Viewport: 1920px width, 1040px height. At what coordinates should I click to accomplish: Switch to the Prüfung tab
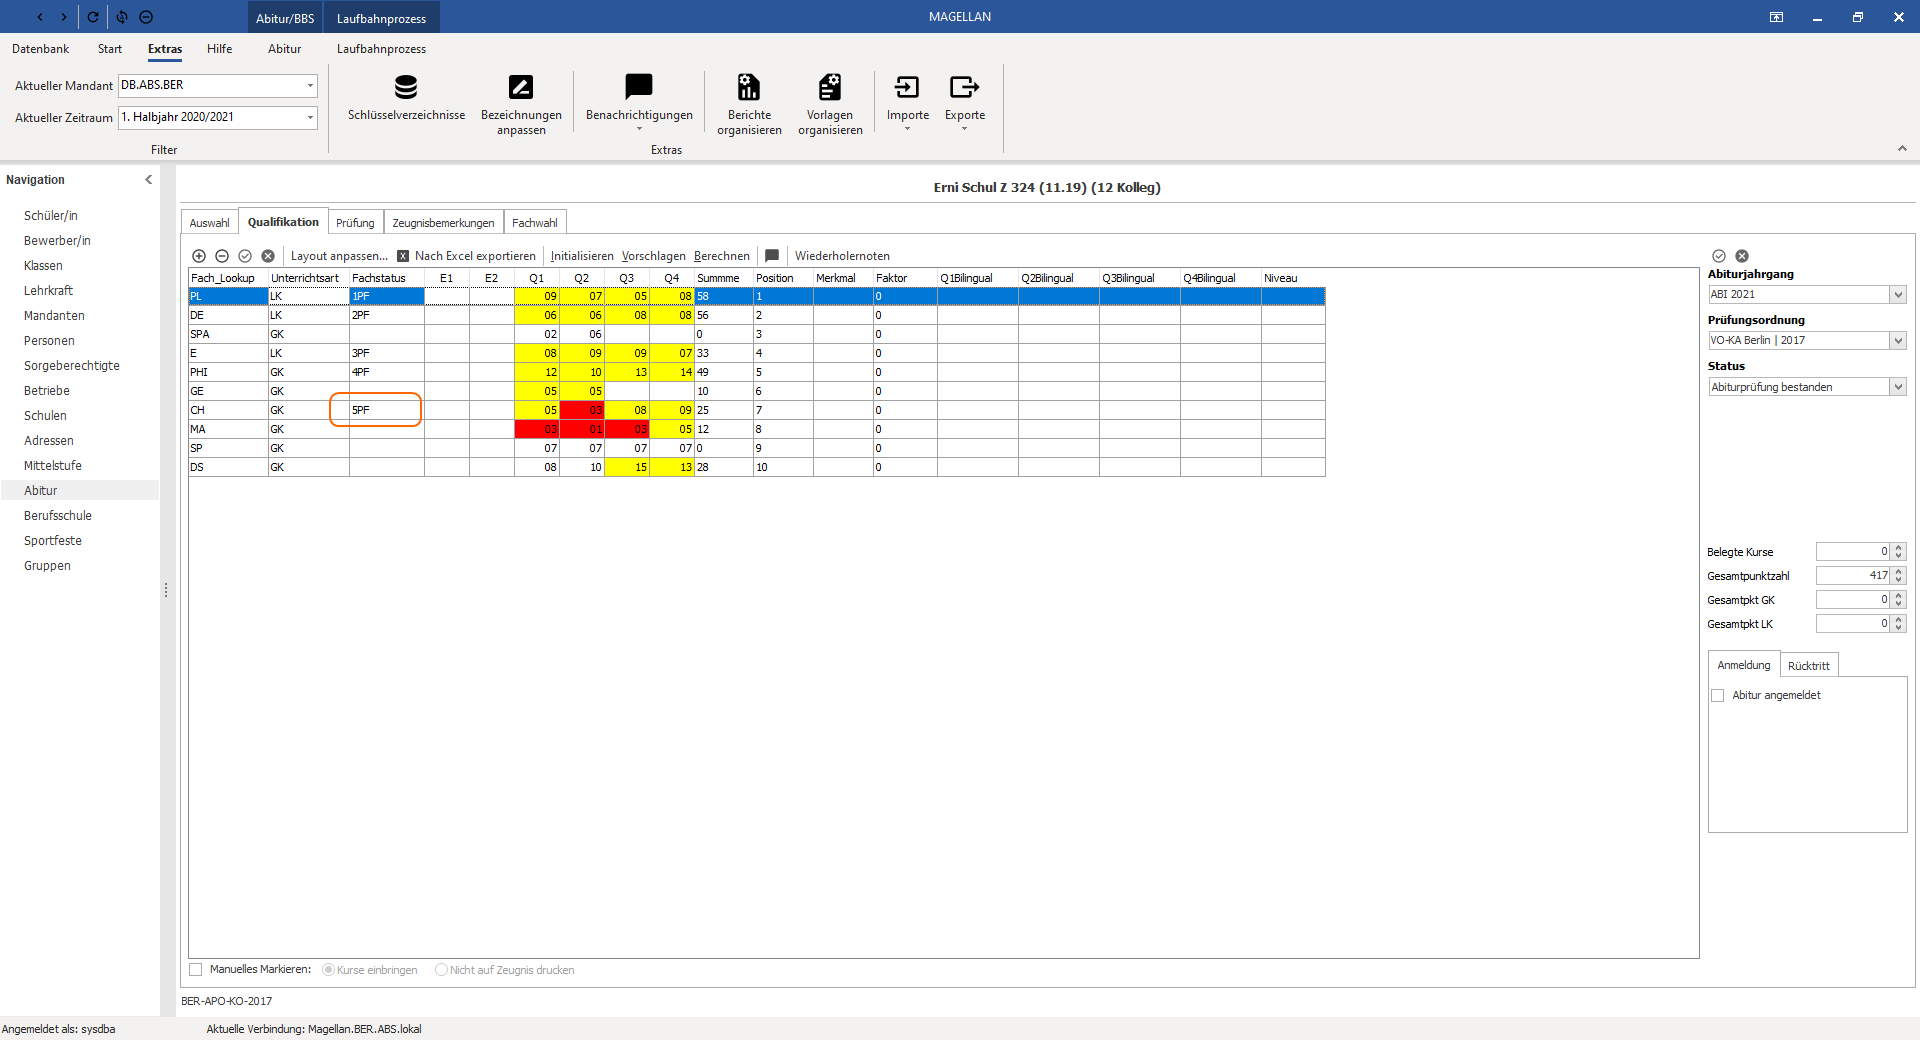tap(355, 223)
